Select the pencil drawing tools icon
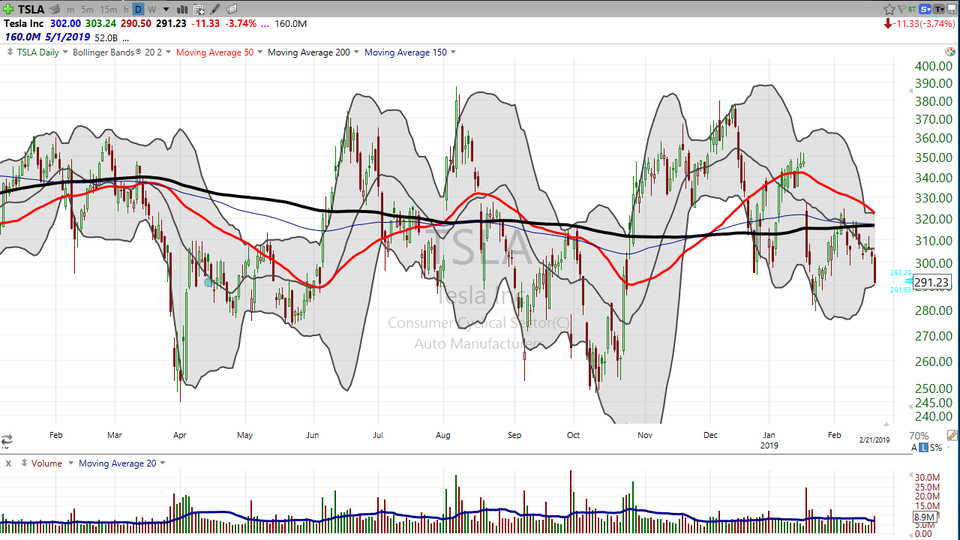This screenshot has width=960, height=540. [x=215, y=9]
